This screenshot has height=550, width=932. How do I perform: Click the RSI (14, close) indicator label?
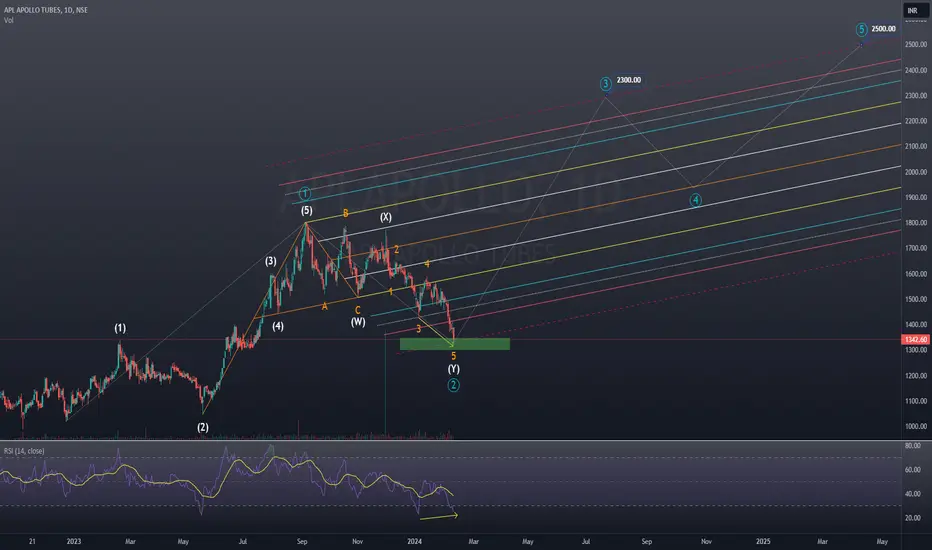click(x=24, y=451)
